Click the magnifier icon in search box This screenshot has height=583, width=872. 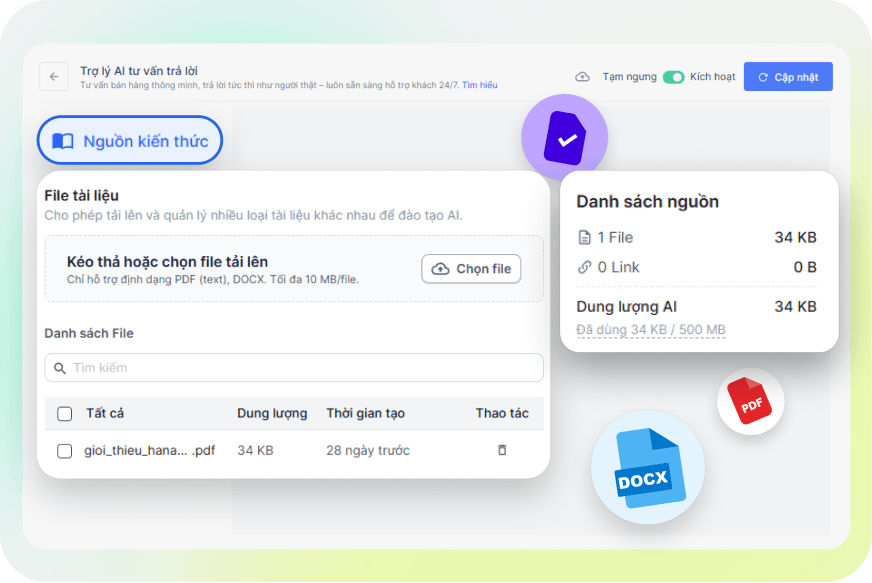coord(60,368)
